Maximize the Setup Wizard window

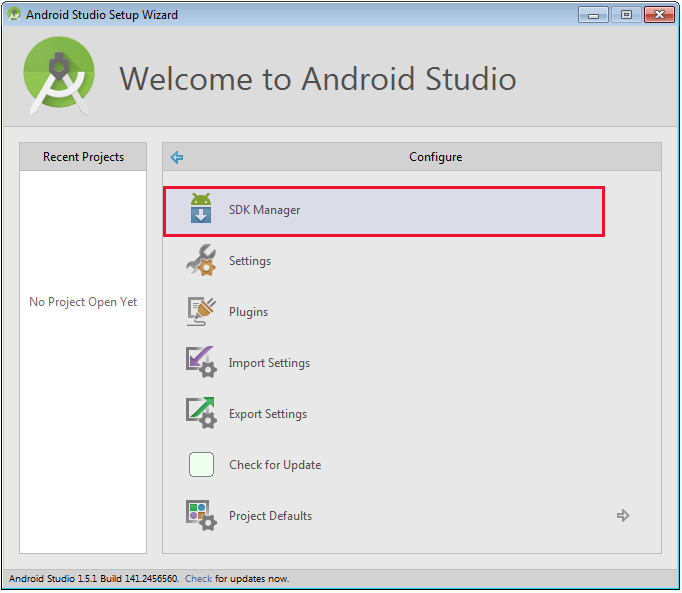(626, 14)
